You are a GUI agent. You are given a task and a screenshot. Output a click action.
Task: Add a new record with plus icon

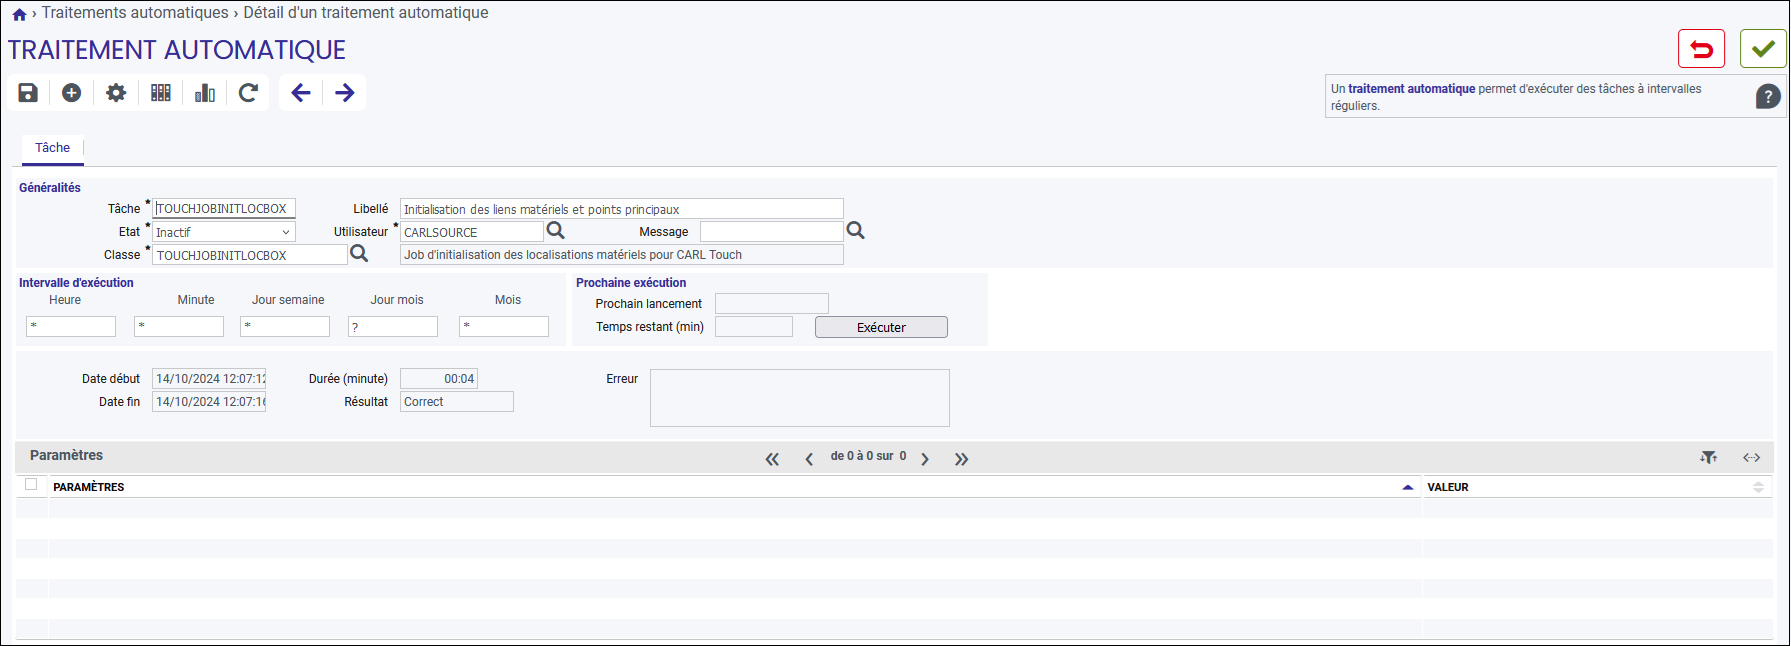[71, 93]
